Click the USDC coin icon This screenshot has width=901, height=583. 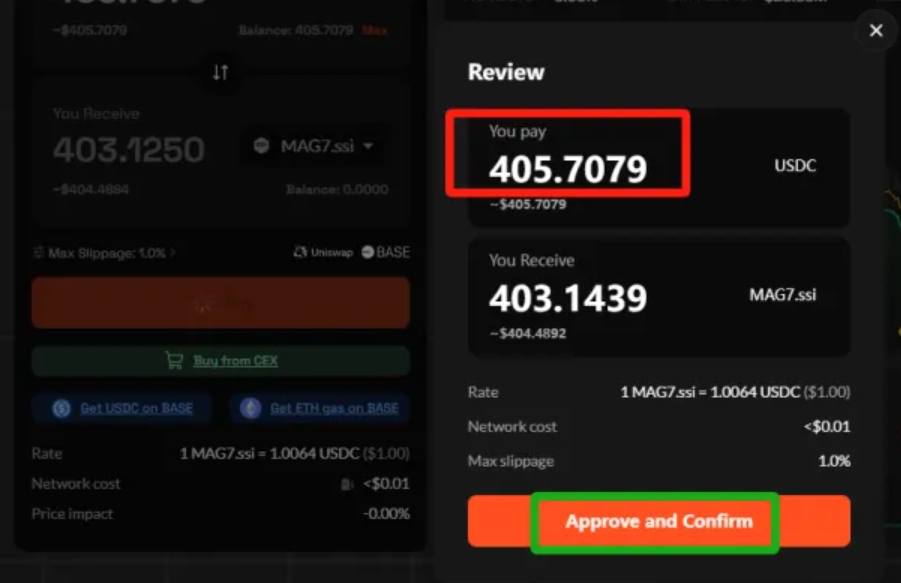61,408
